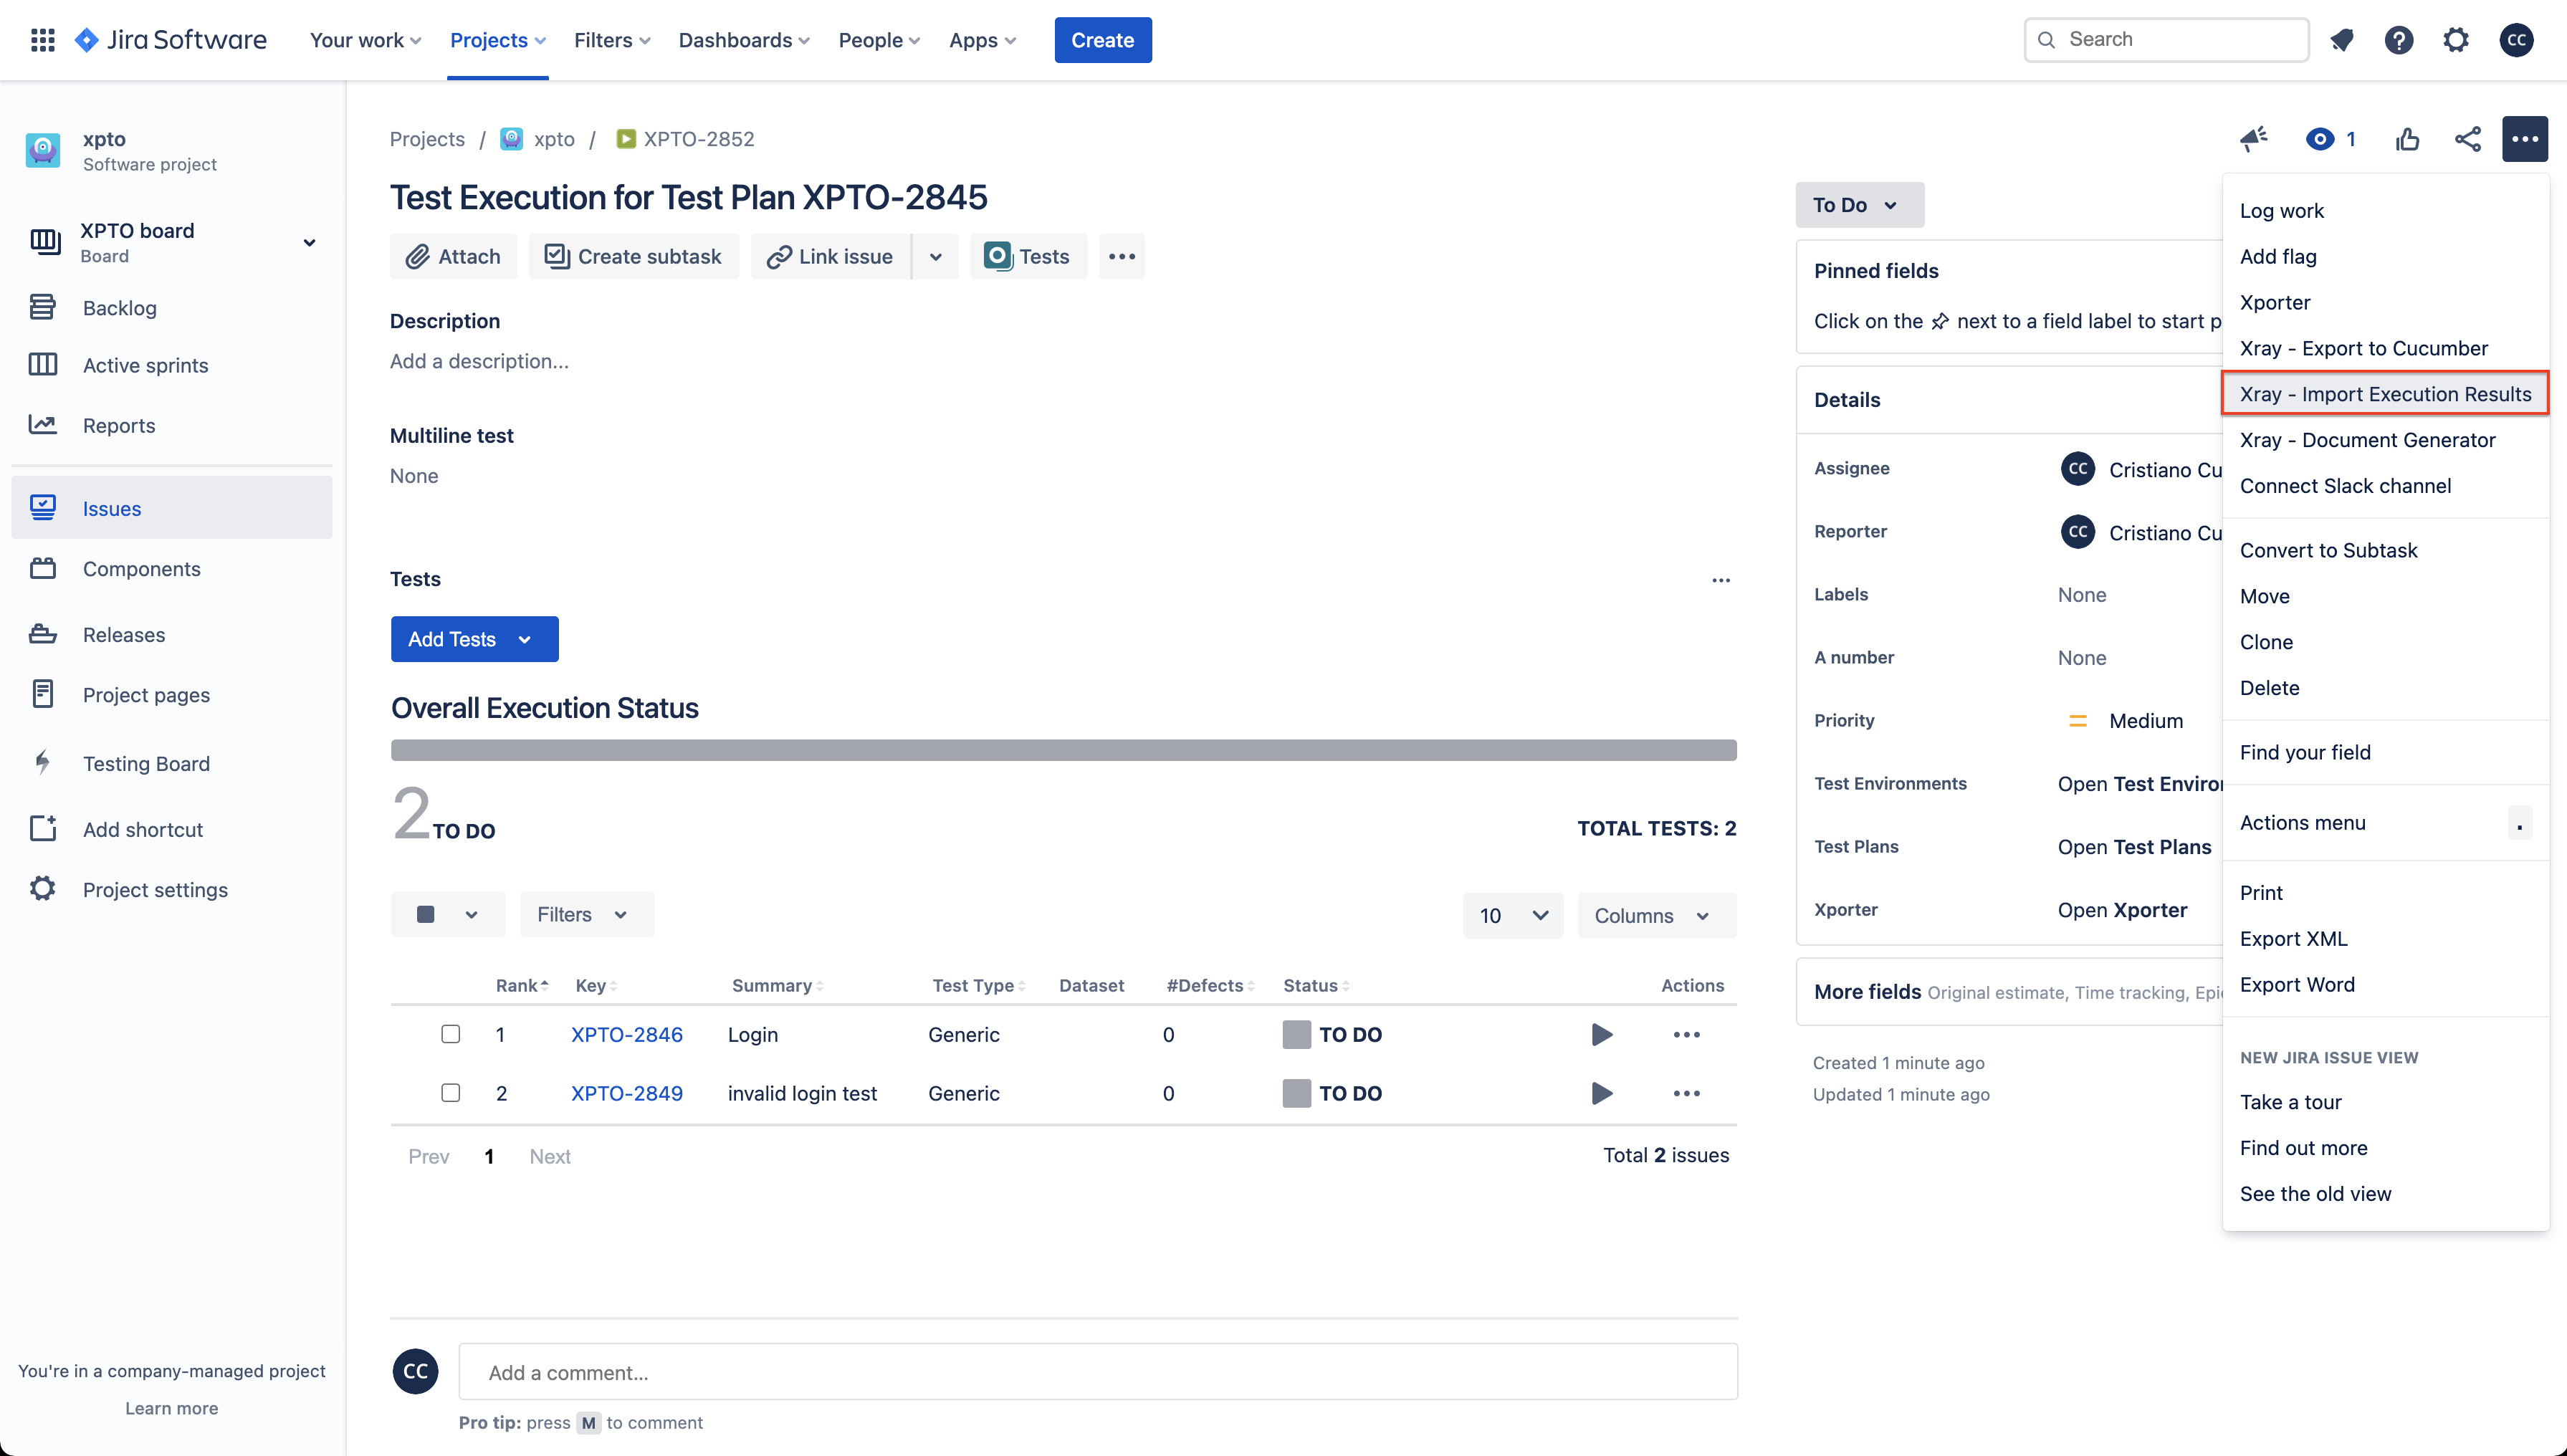Image resolution: width=2567 pixels, height=1456 pixels.
Task: Expand the To Do status dropdown
Action: (x=1859, y=205)
